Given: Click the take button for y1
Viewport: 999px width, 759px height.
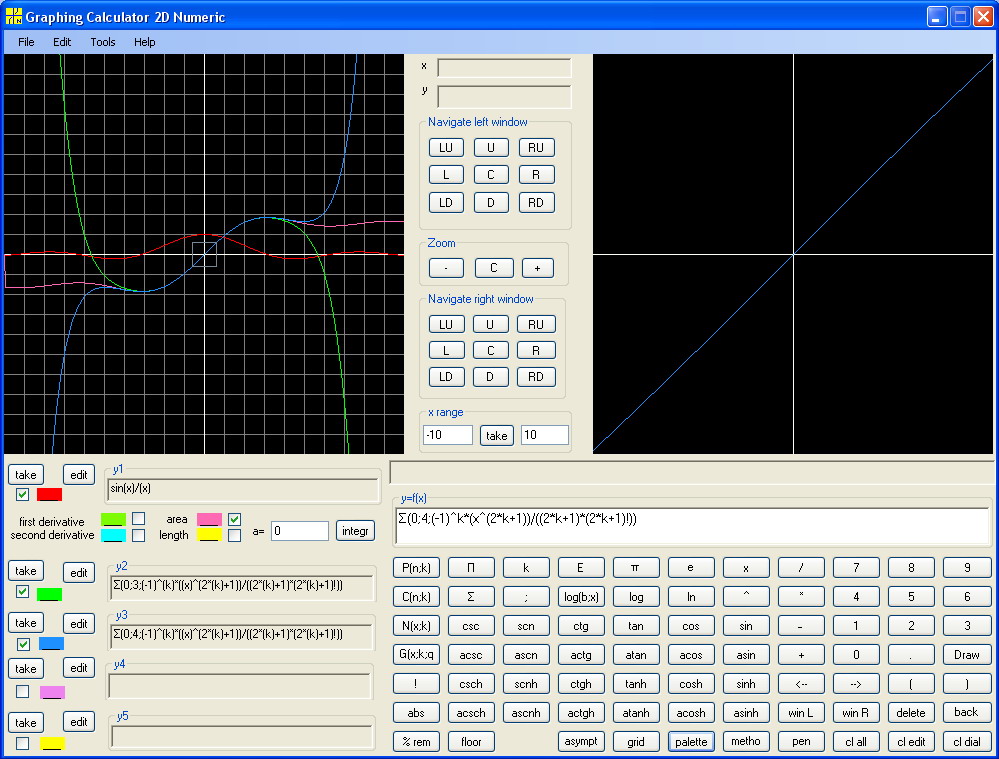Looking at the screenshot, I should 25,474.
